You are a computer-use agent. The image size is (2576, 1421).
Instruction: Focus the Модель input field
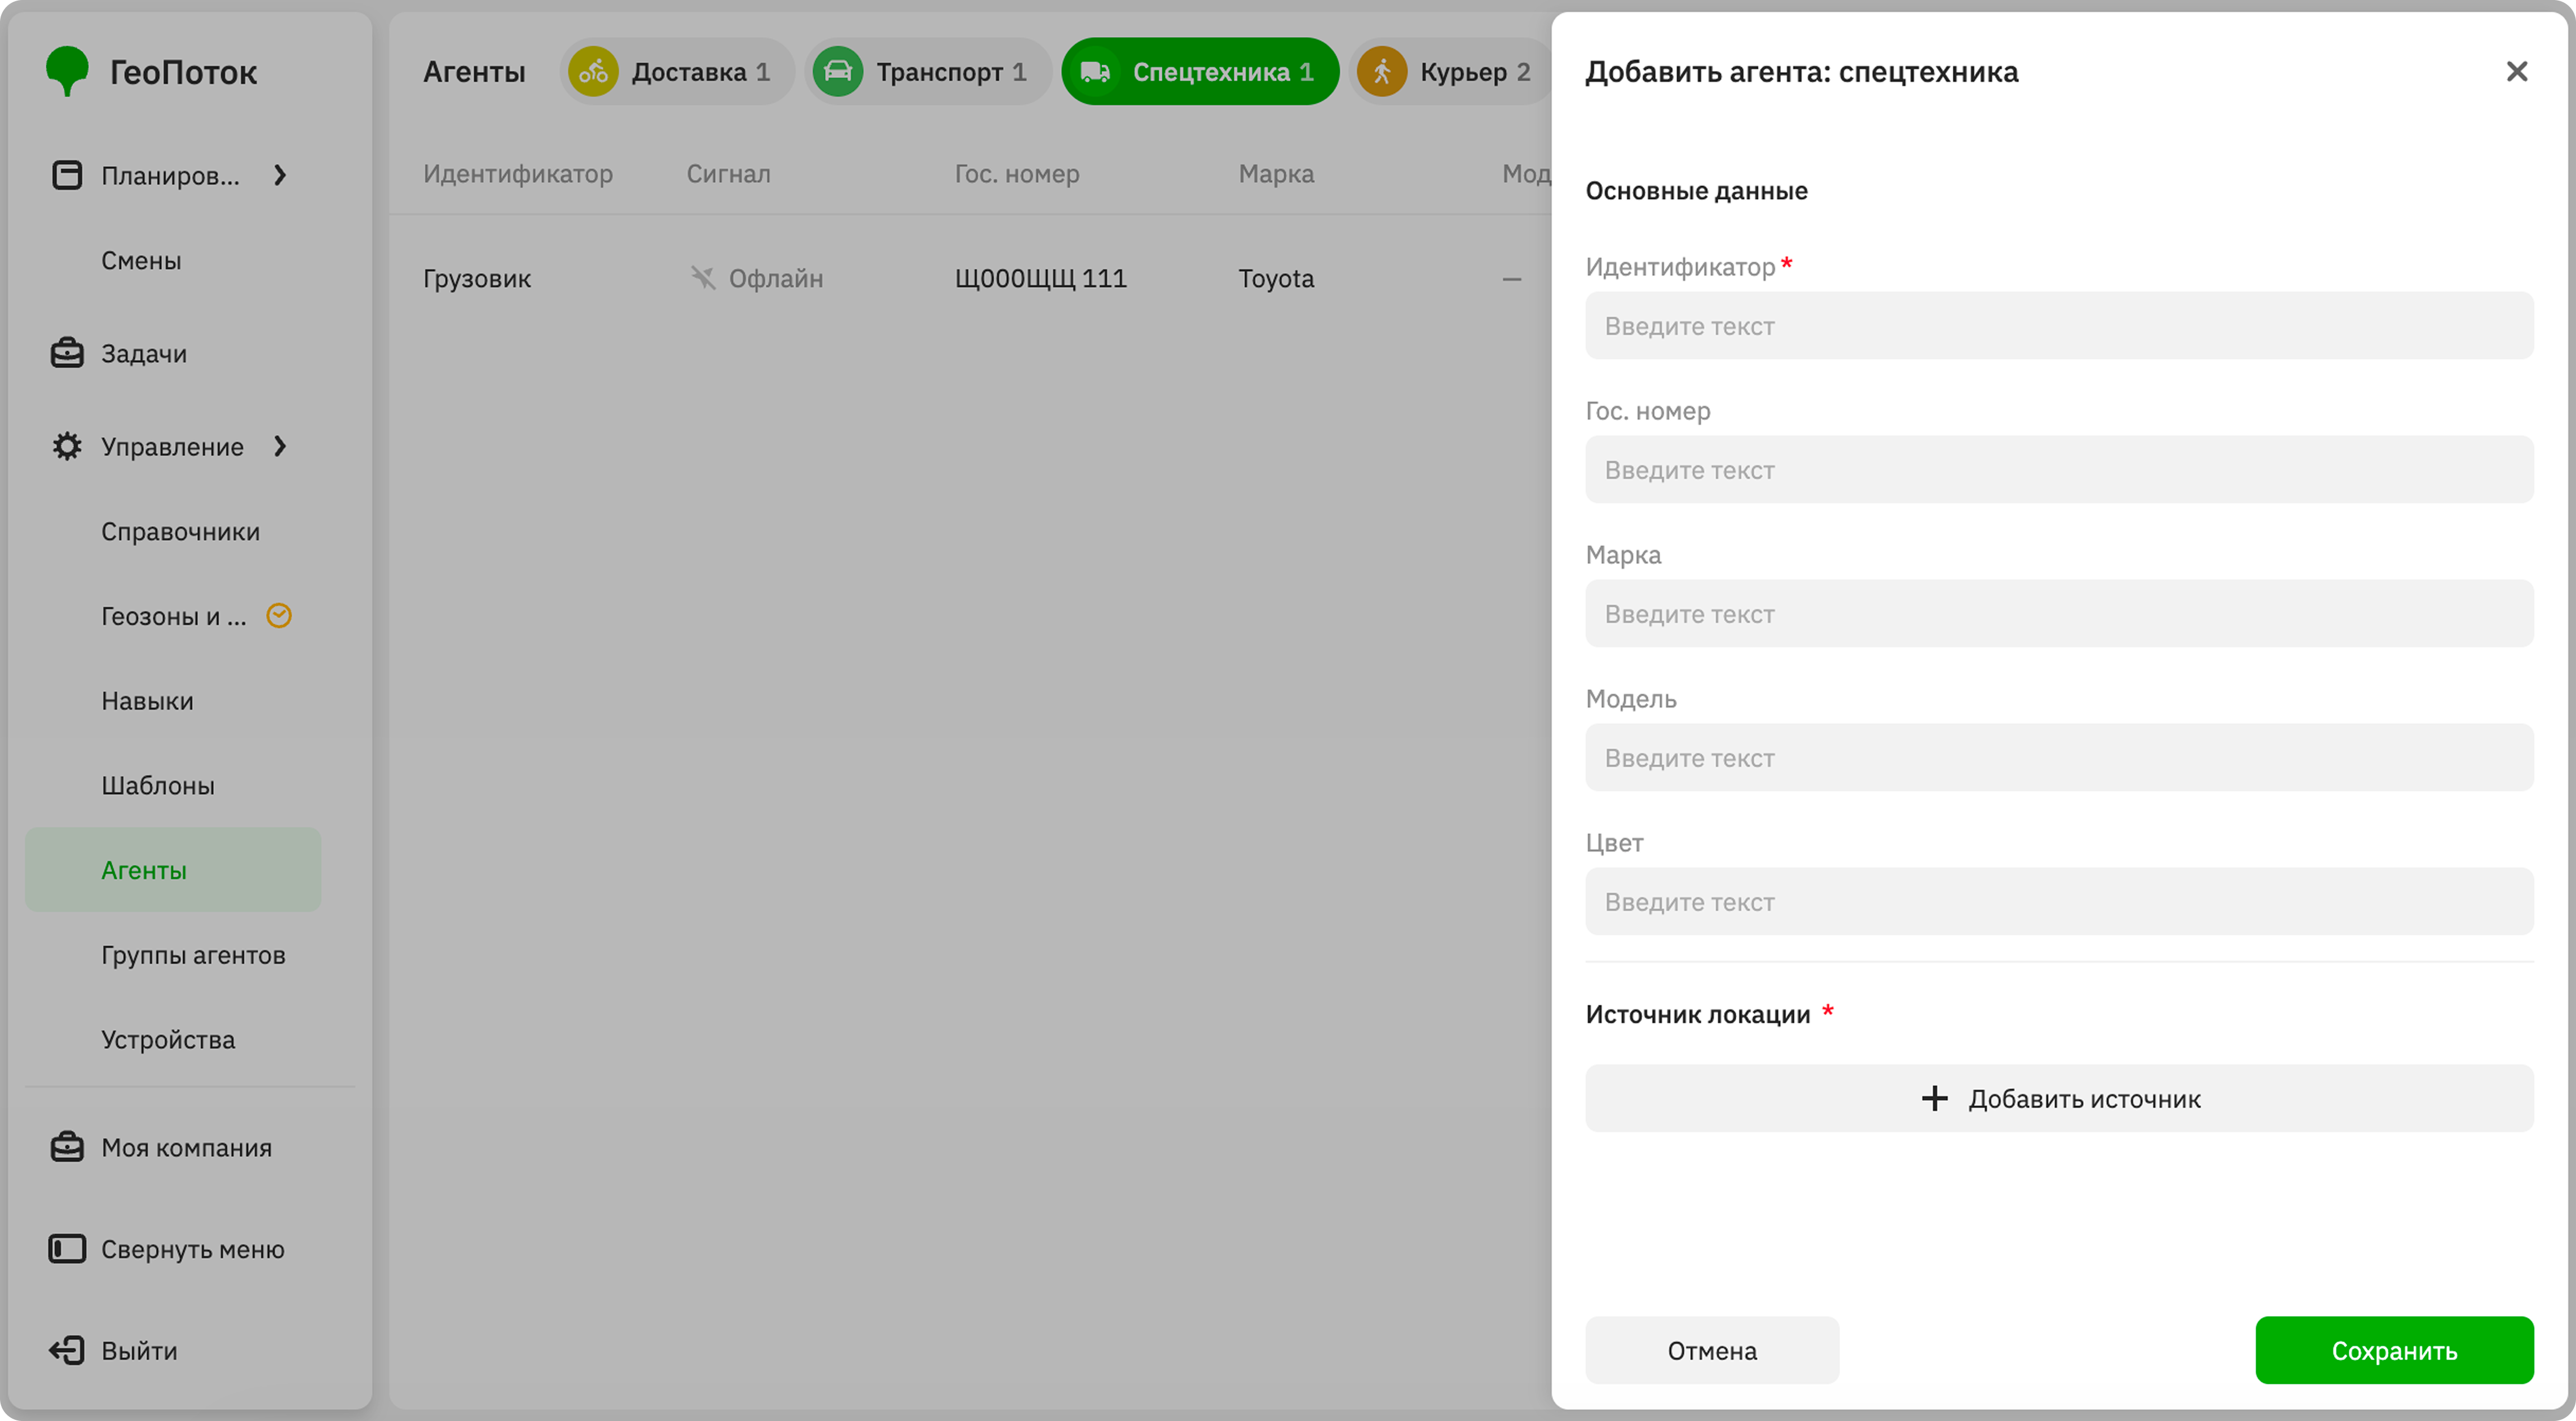pos(2059,757)
